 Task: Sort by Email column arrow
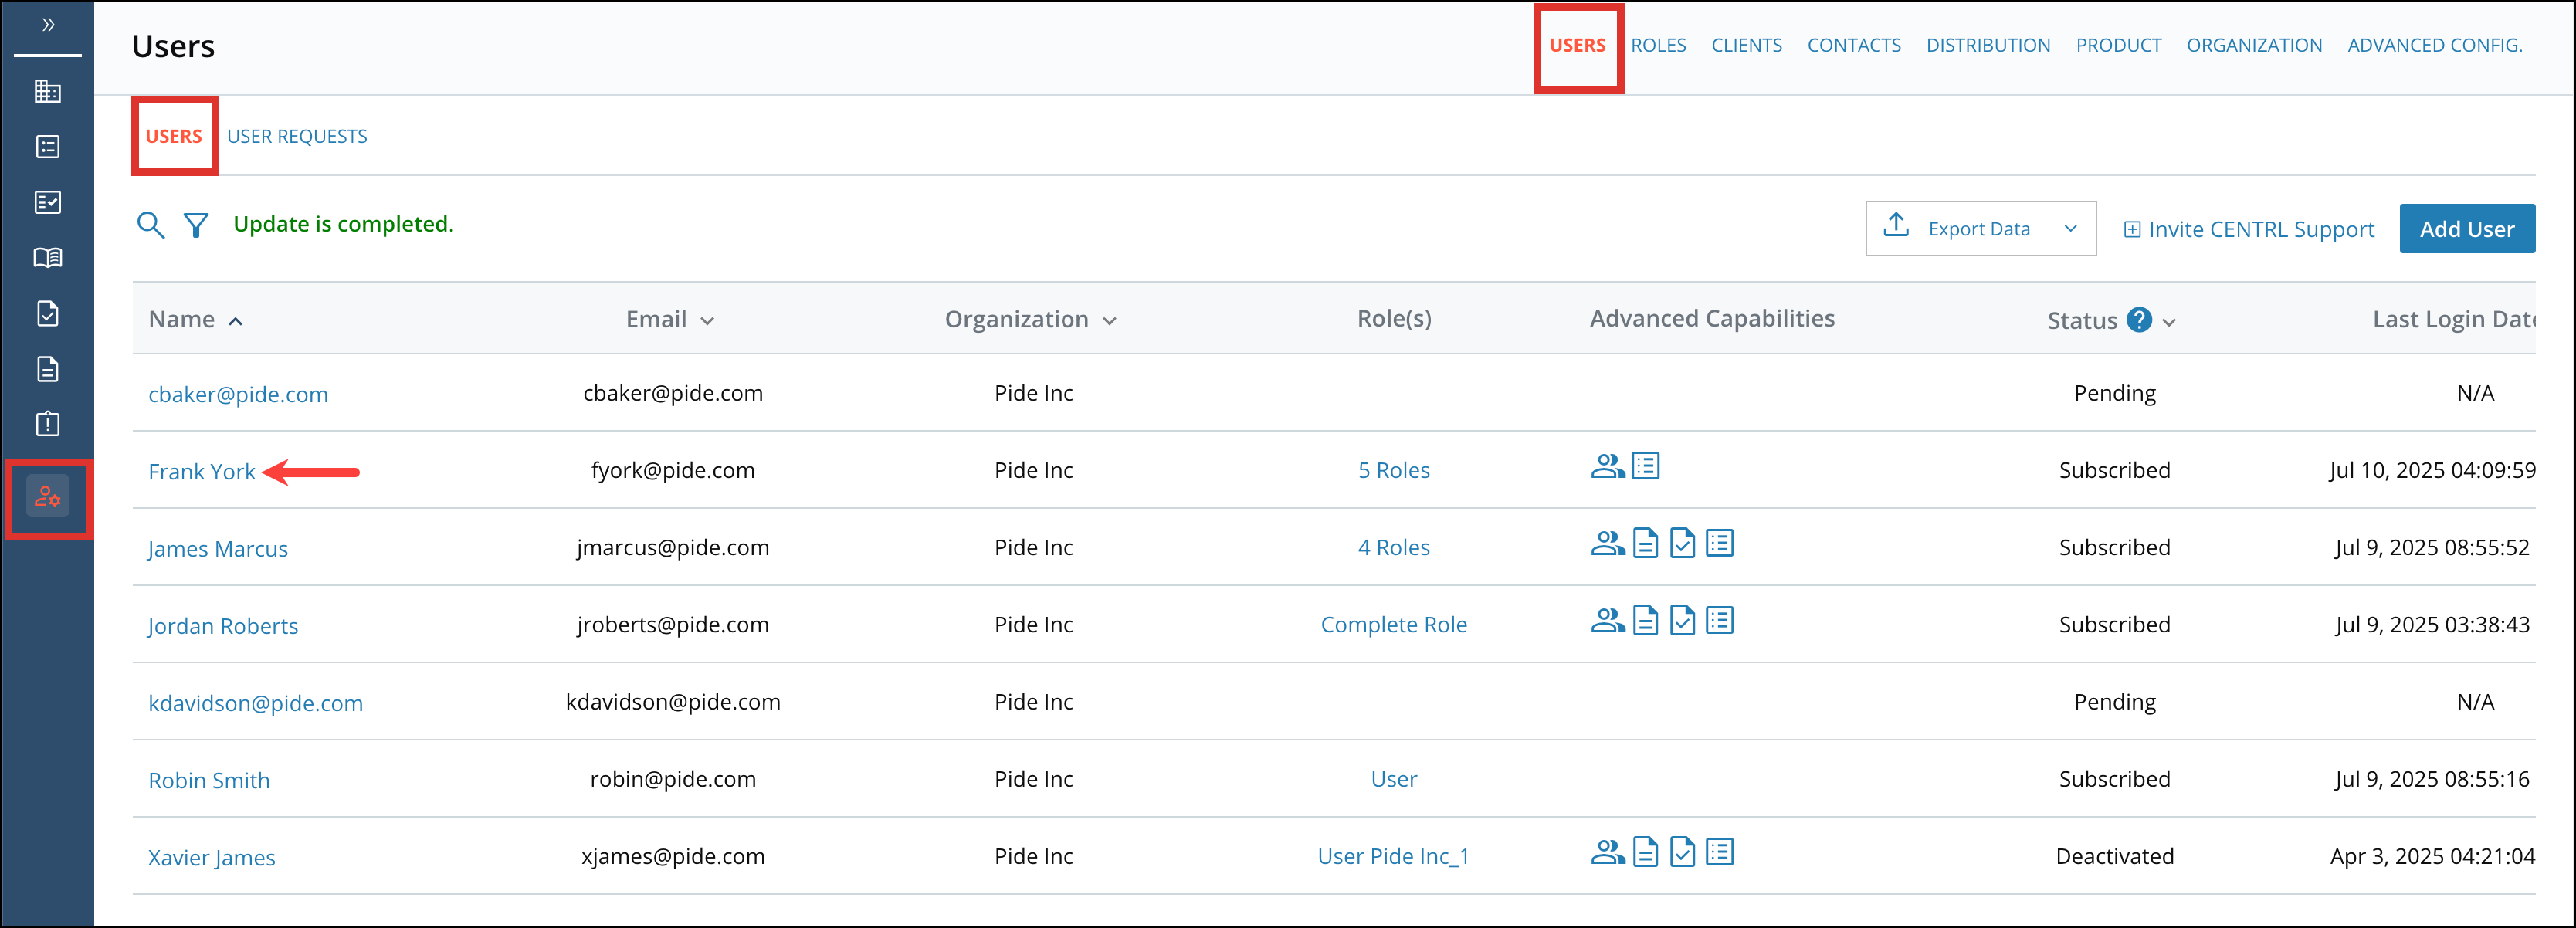pos(707,321)
